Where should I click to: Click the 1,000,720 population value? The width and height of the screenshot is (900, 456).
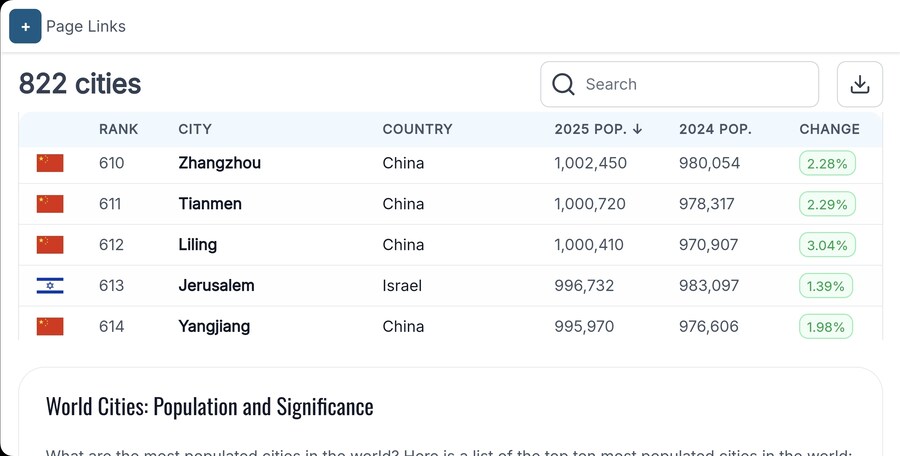[x=590, y=204]
